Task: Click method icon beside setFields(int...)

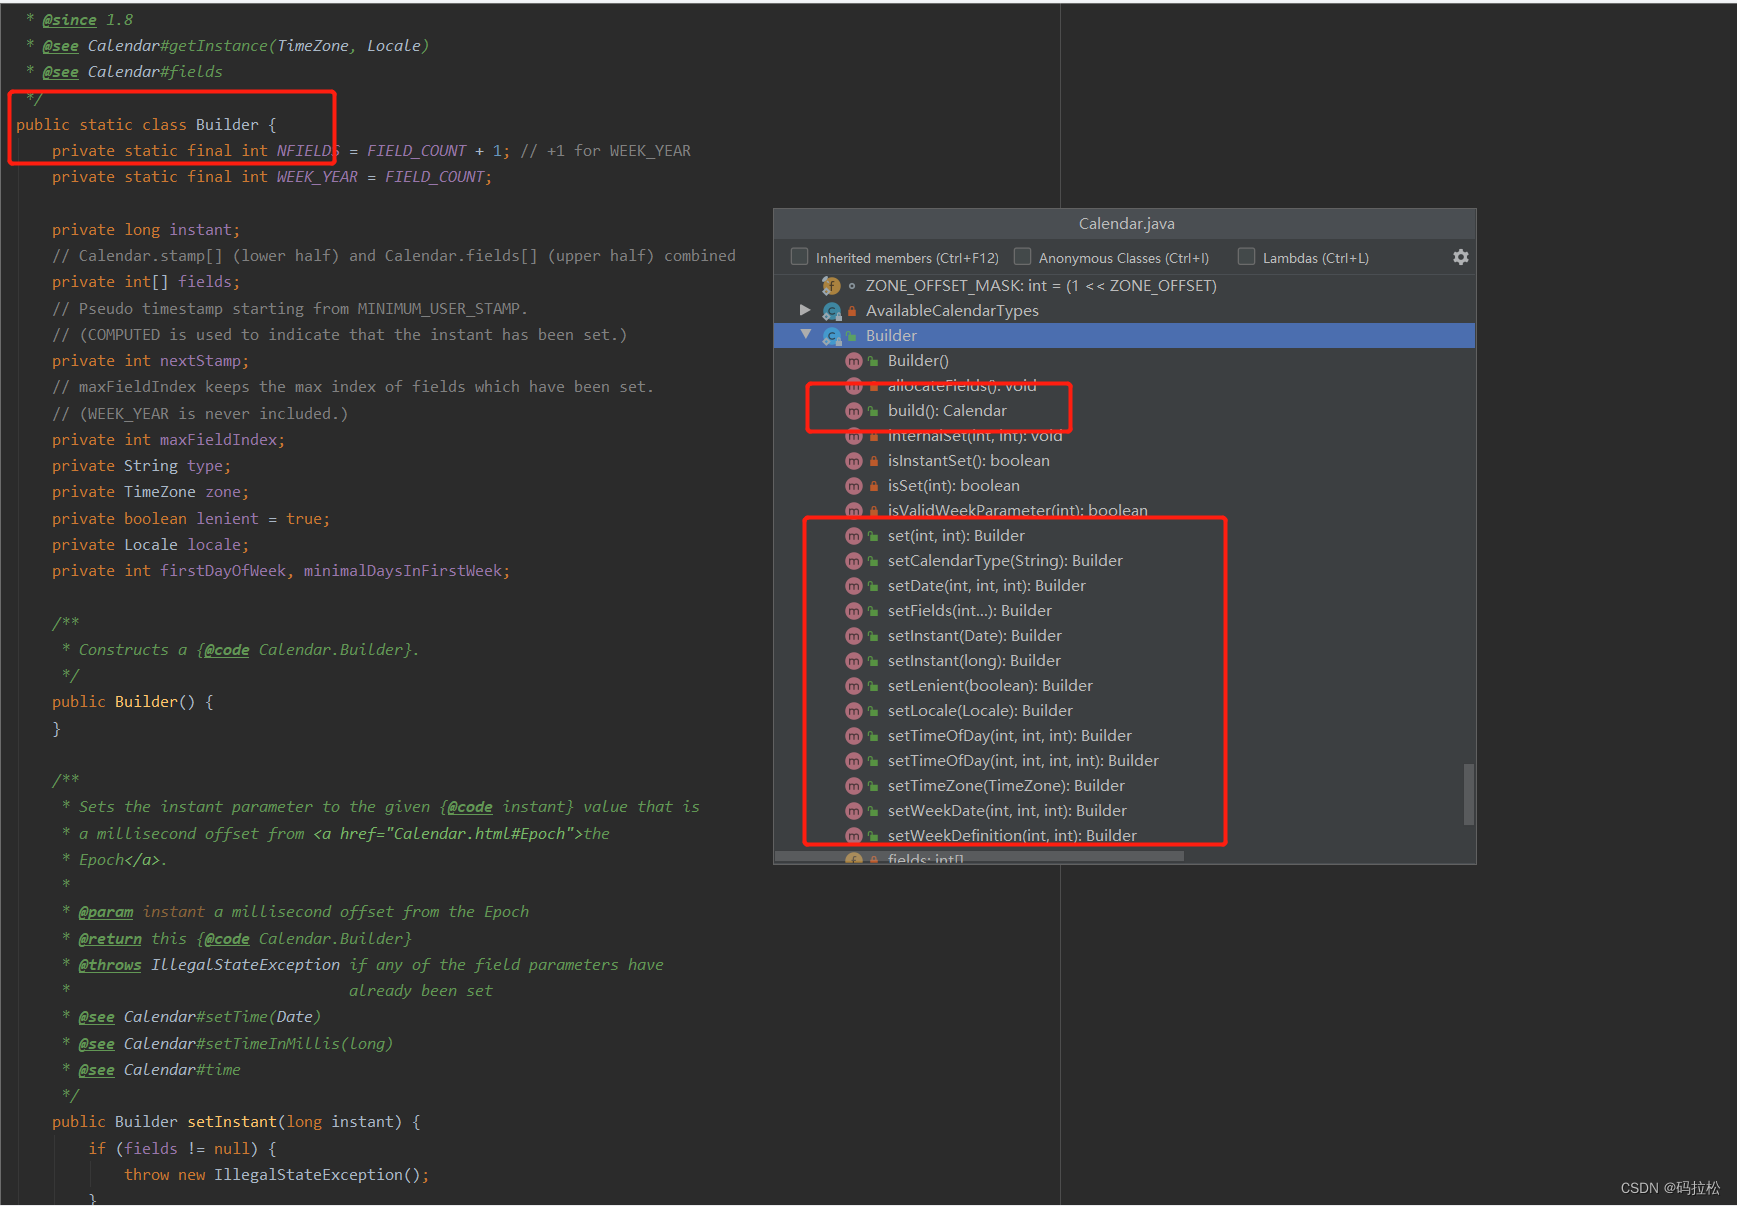Action: tap(853, 611)
